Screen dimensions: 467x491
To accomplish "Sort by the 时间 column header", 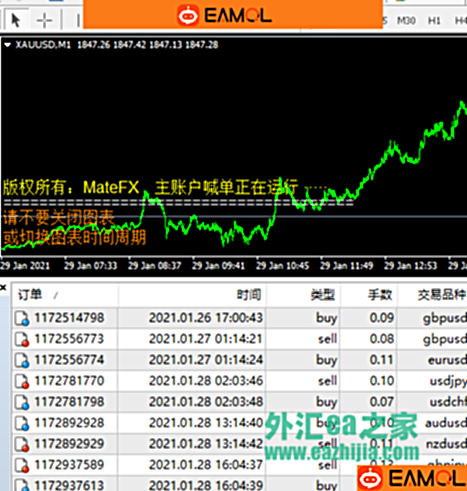I will pyautogui.click(x=249, y=295).
